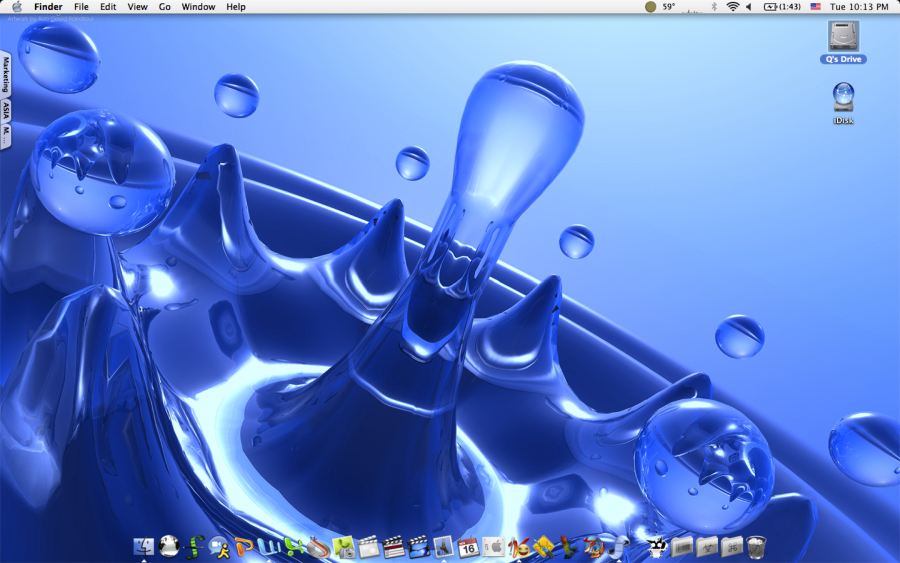Open the View menu
The width and height of the screenshot is (900, 563).
pyautogui.click(x=137, y=7)
